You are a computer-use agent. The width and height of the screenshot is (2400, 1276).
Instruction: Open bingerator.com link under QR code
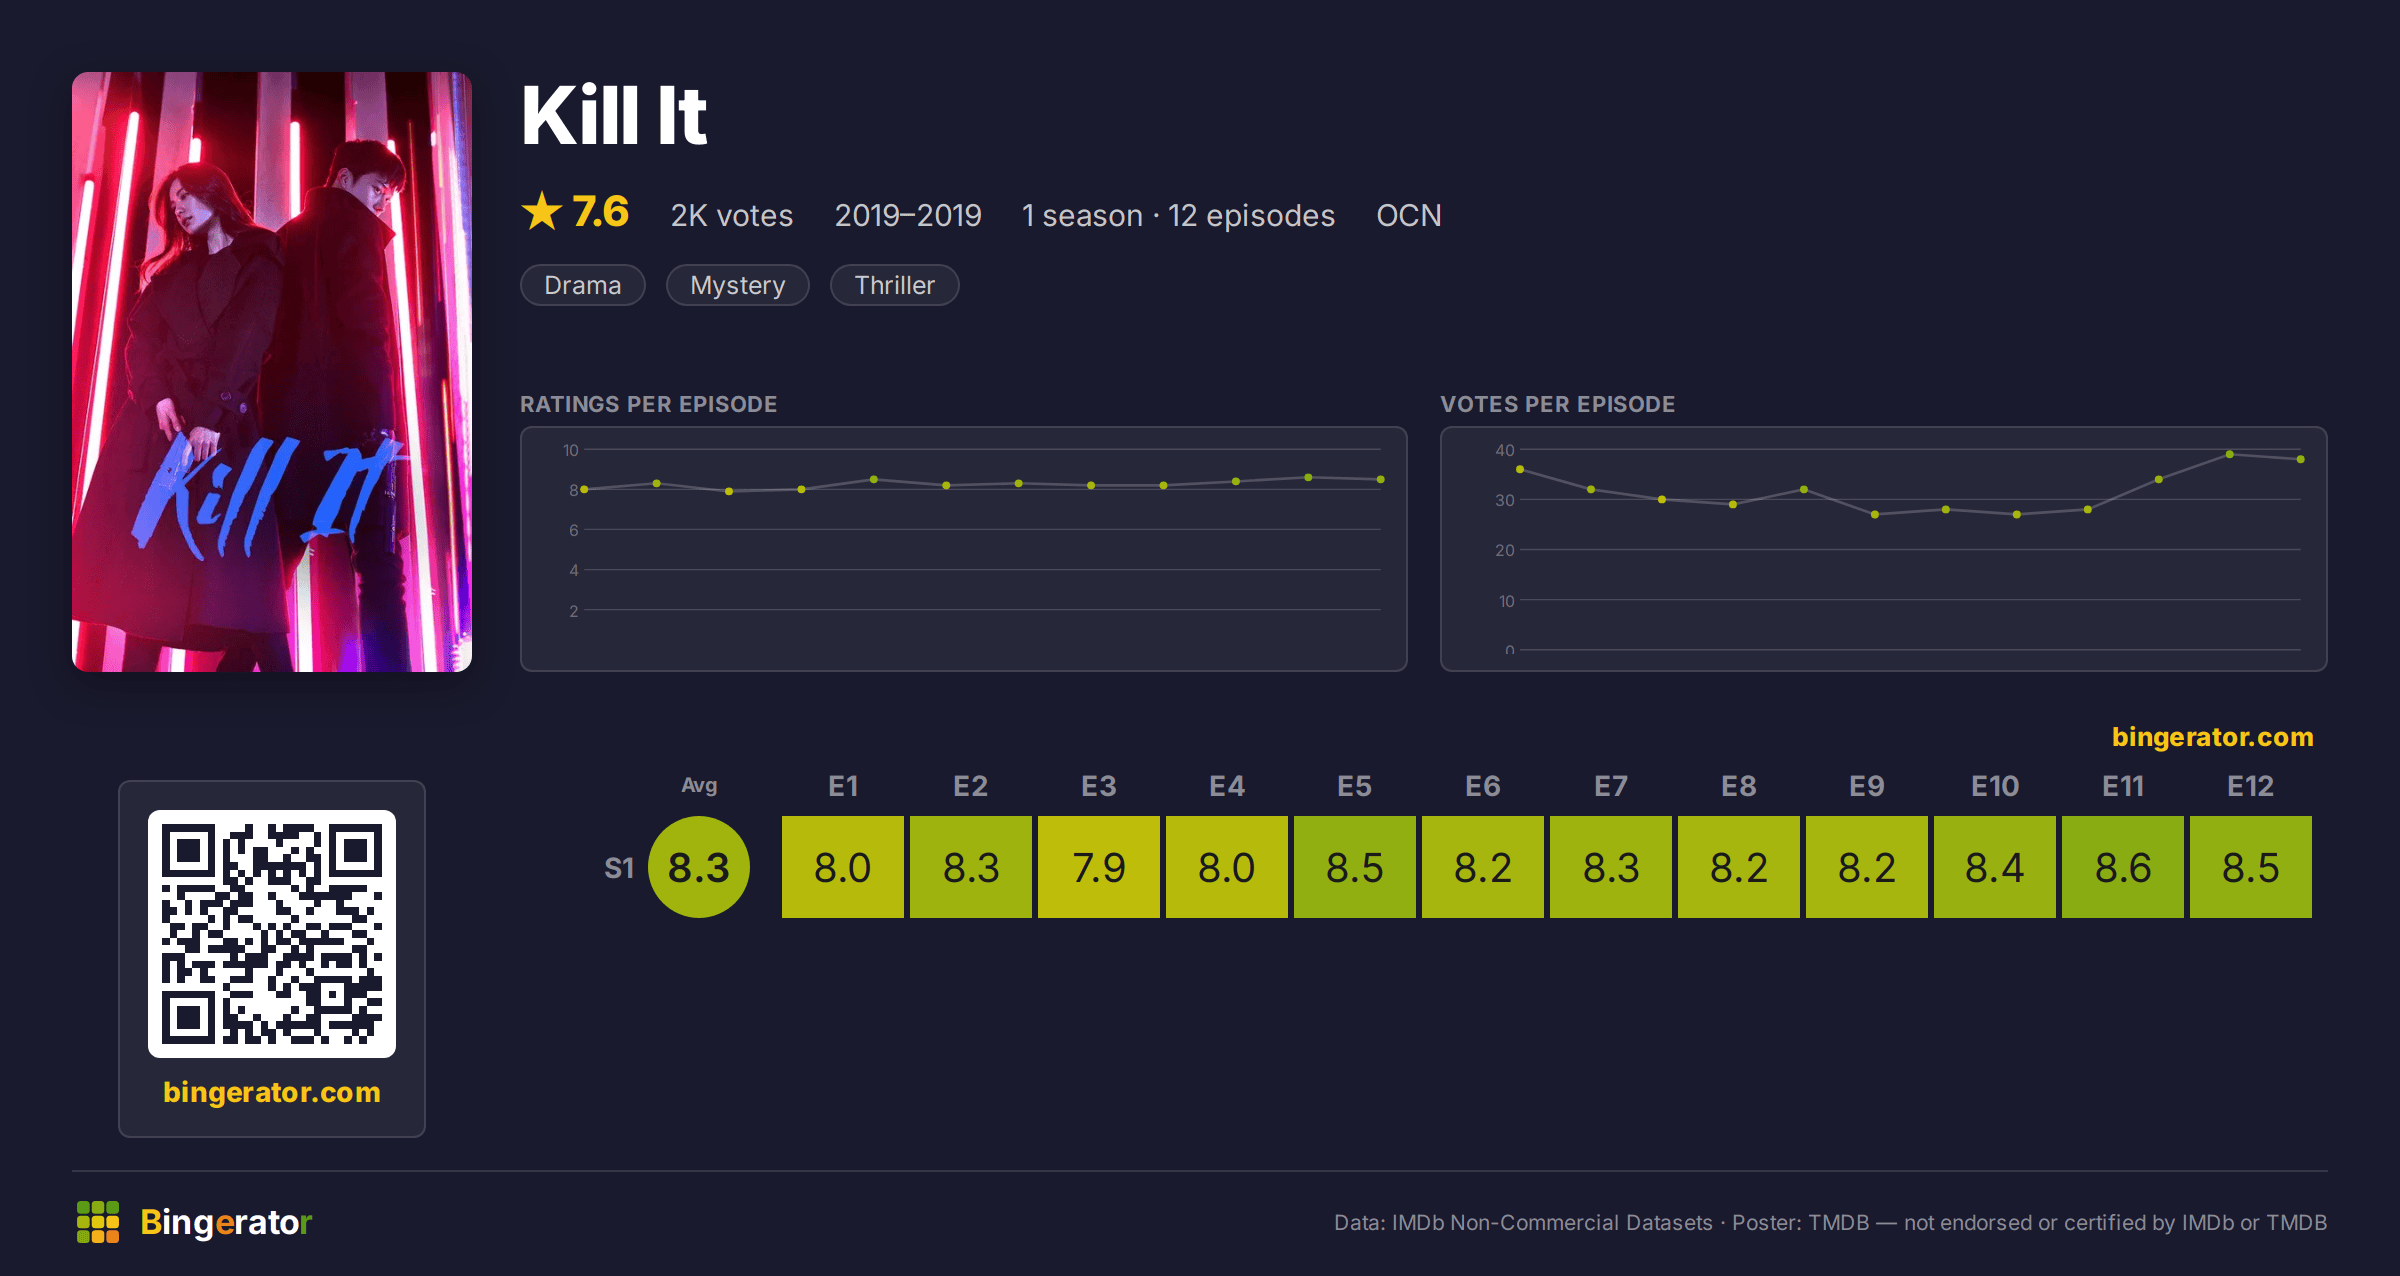coord(272,1092)
